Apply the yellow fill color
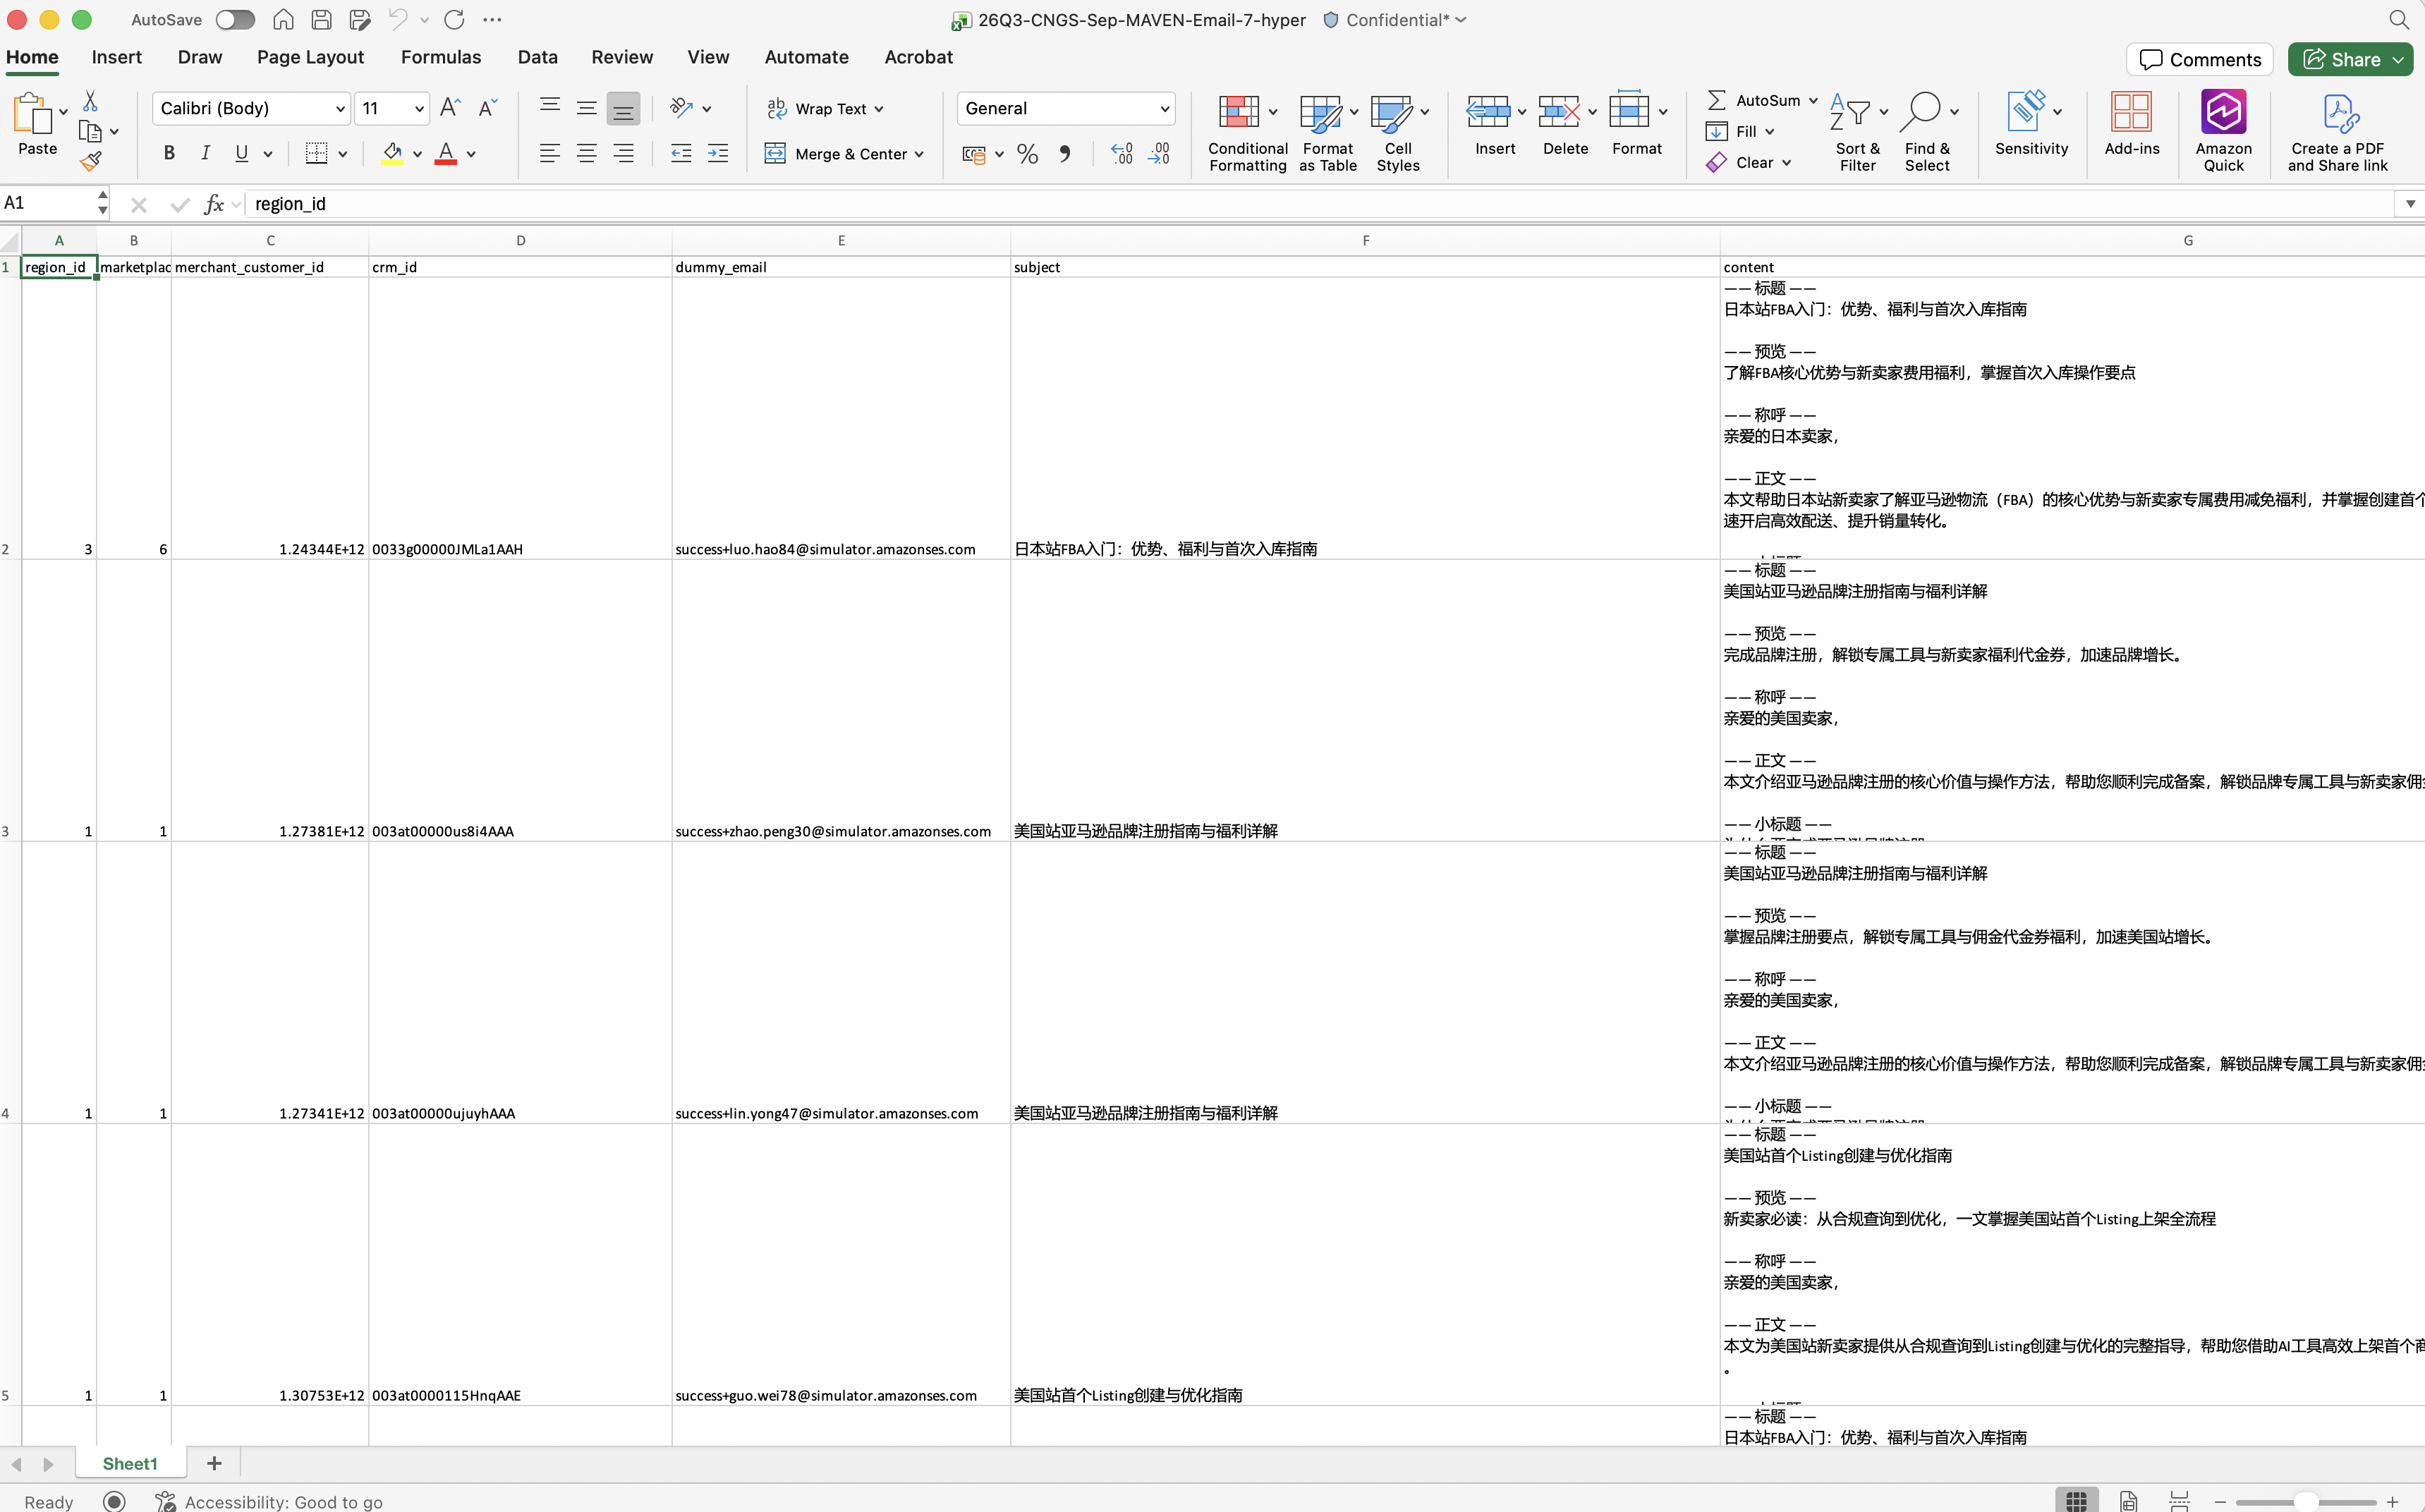 pyautogui.click(x=392, y=153)
